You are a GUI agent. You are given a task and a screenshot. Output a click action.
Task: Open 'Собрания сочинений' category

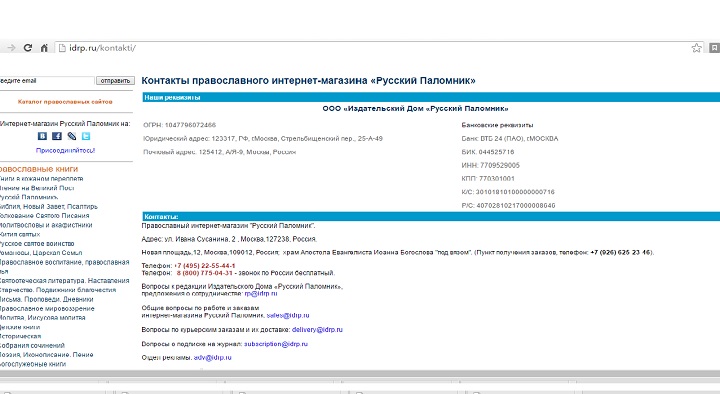(x=32, y=345)
